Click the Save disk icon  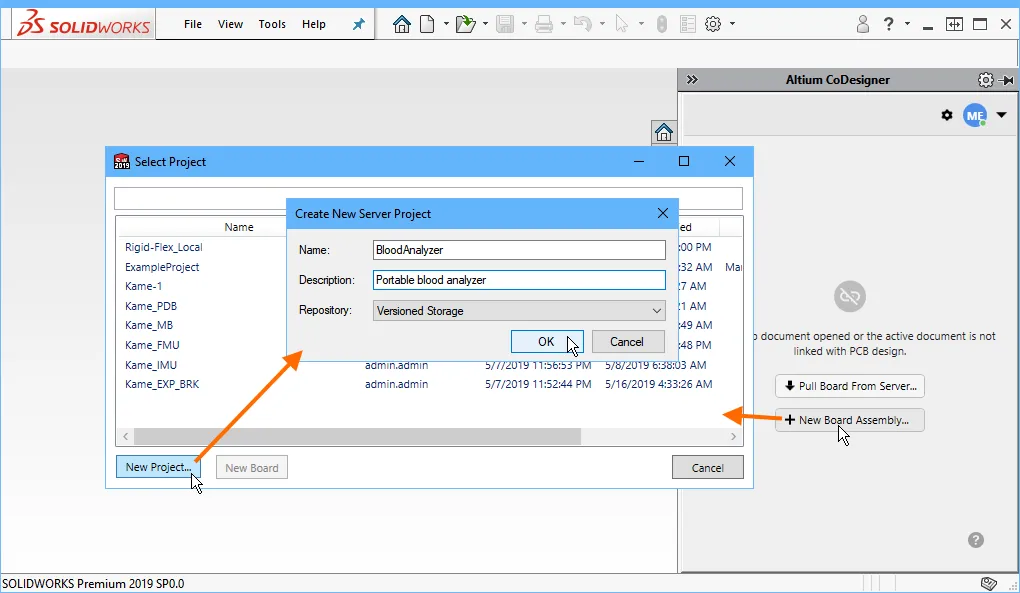pyautogui.click(x=505, y=24)
